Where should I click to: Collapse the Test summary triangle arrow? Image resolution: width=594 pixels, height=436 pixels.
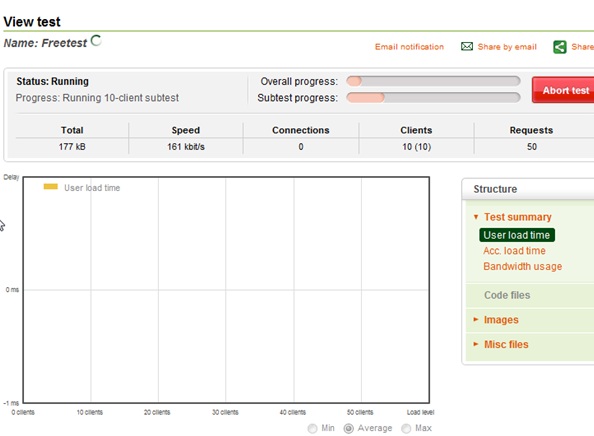tap(476, 217)
